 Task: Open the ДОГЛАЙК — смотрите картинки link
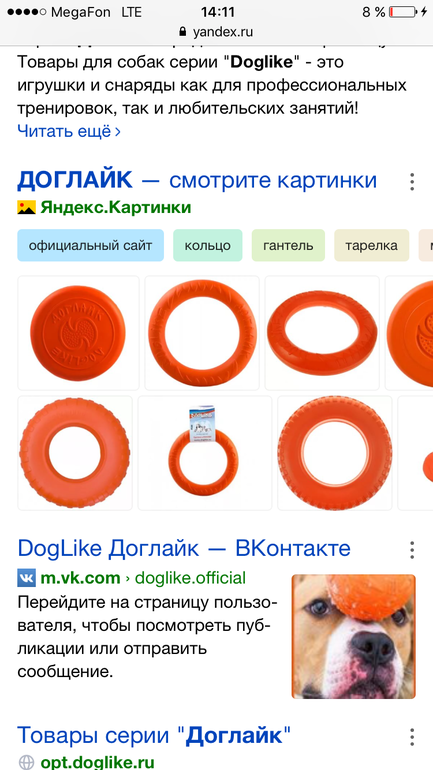[x=197, y=181]
